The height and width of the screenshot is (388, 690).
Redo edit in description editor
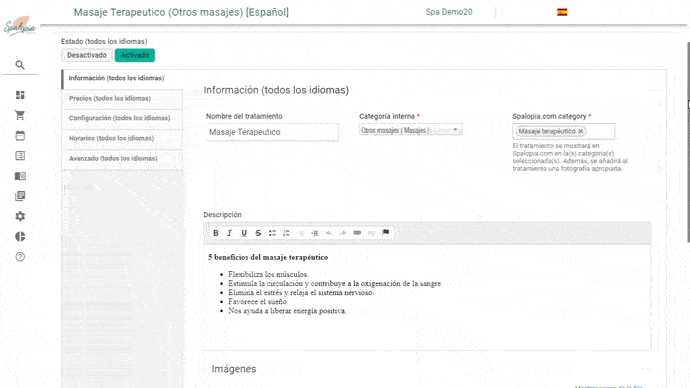343,233
